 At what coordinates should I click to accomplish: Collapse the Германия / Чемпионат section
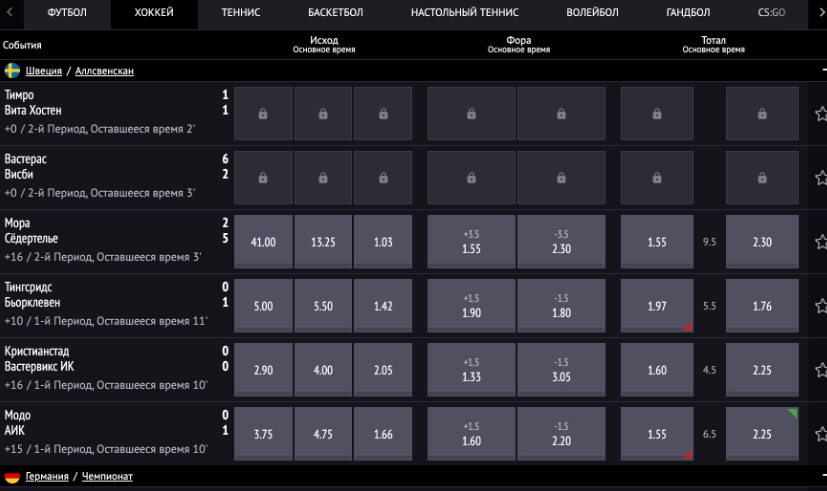tap(823, 477)
